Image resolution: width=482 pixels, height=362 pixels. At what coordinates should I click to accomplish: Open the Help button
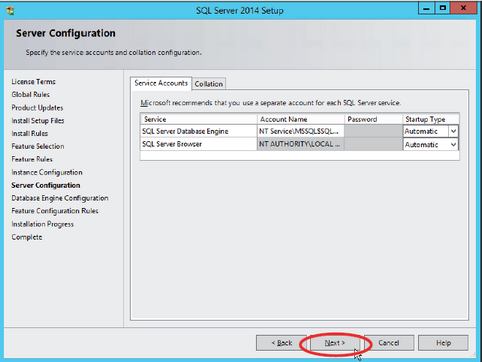[x=443, y=343]
